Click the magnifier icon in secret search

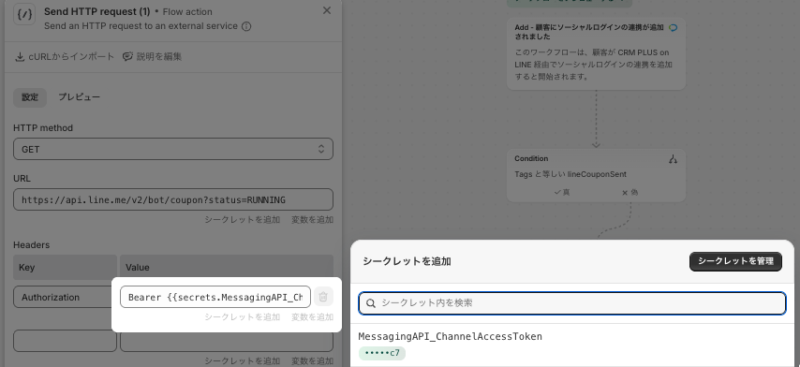coord(371,303)
